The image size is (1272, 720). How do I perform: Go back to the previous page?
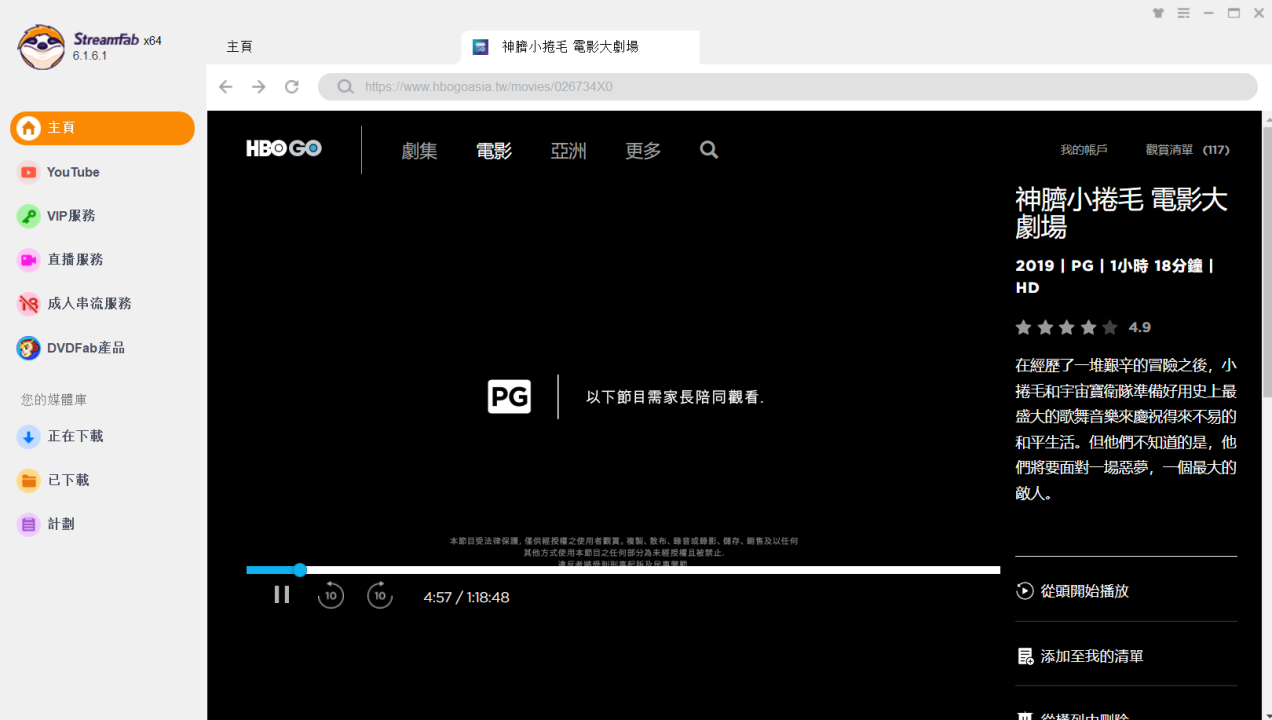(x=226, y=87)
